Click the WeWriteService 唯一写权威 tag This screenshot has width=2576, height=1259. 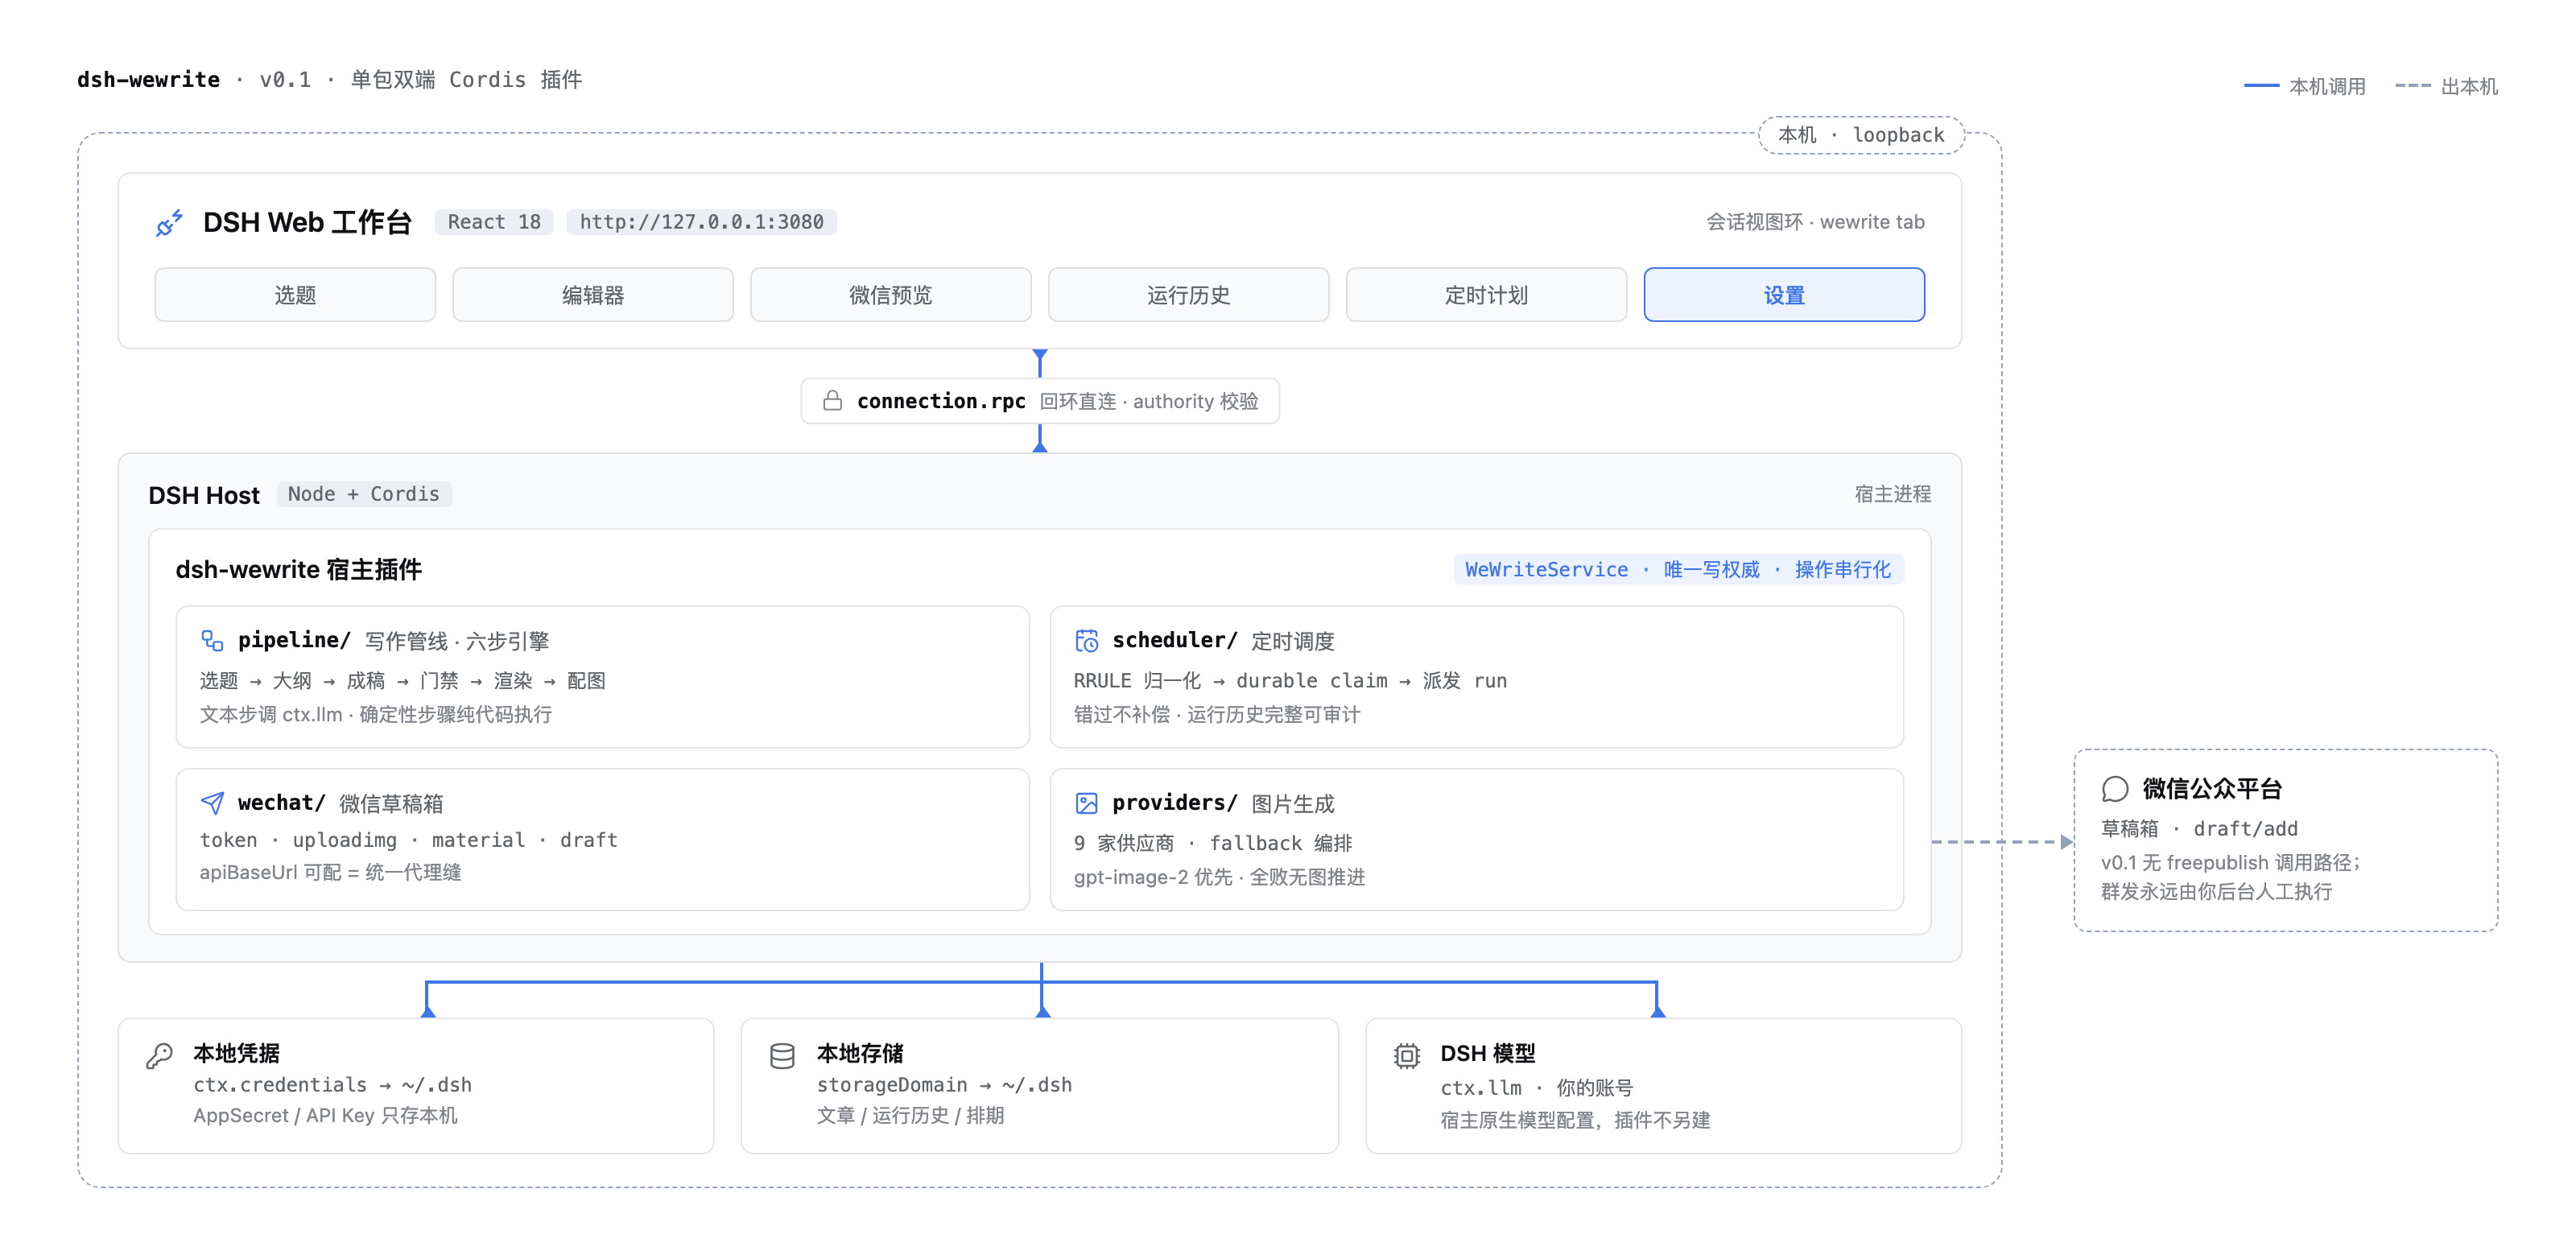click(1678, 569)
